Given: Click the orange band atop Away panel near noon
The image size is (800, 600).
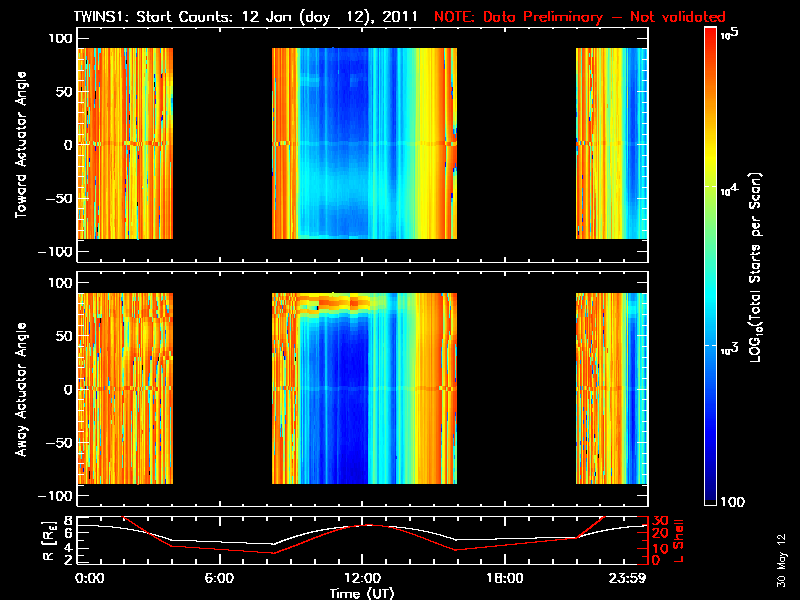Looking at the screenshot, I should pos(334,302).
